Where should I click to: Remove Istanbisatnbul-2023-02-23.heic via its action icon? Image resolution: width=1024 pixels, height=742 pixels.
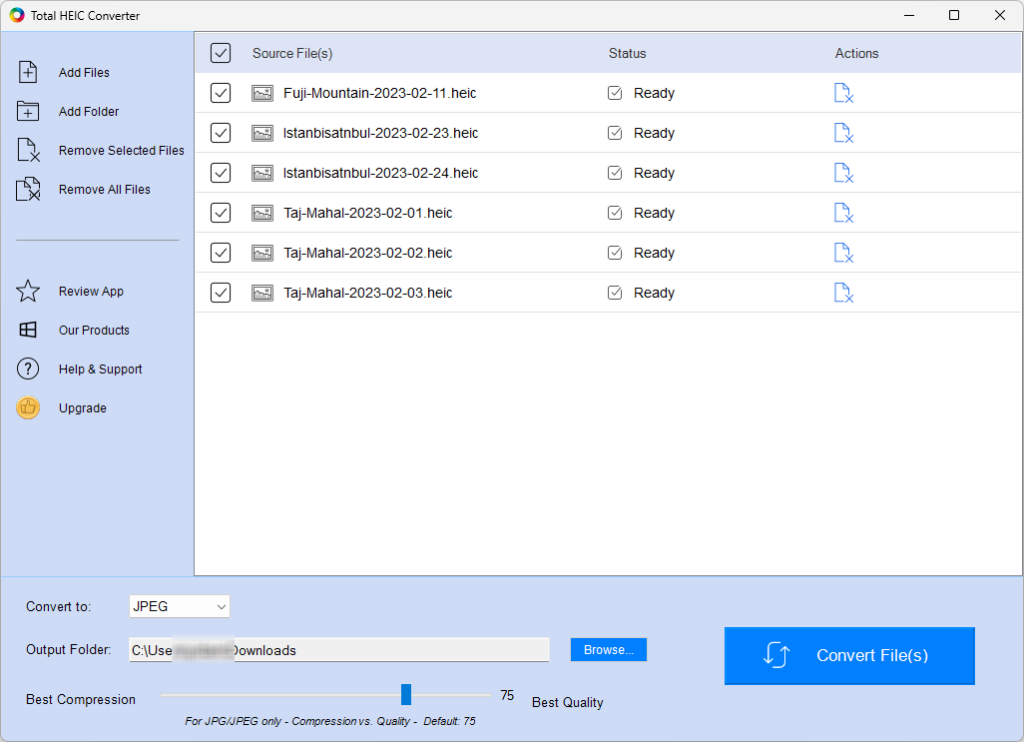tap(844, 133)
